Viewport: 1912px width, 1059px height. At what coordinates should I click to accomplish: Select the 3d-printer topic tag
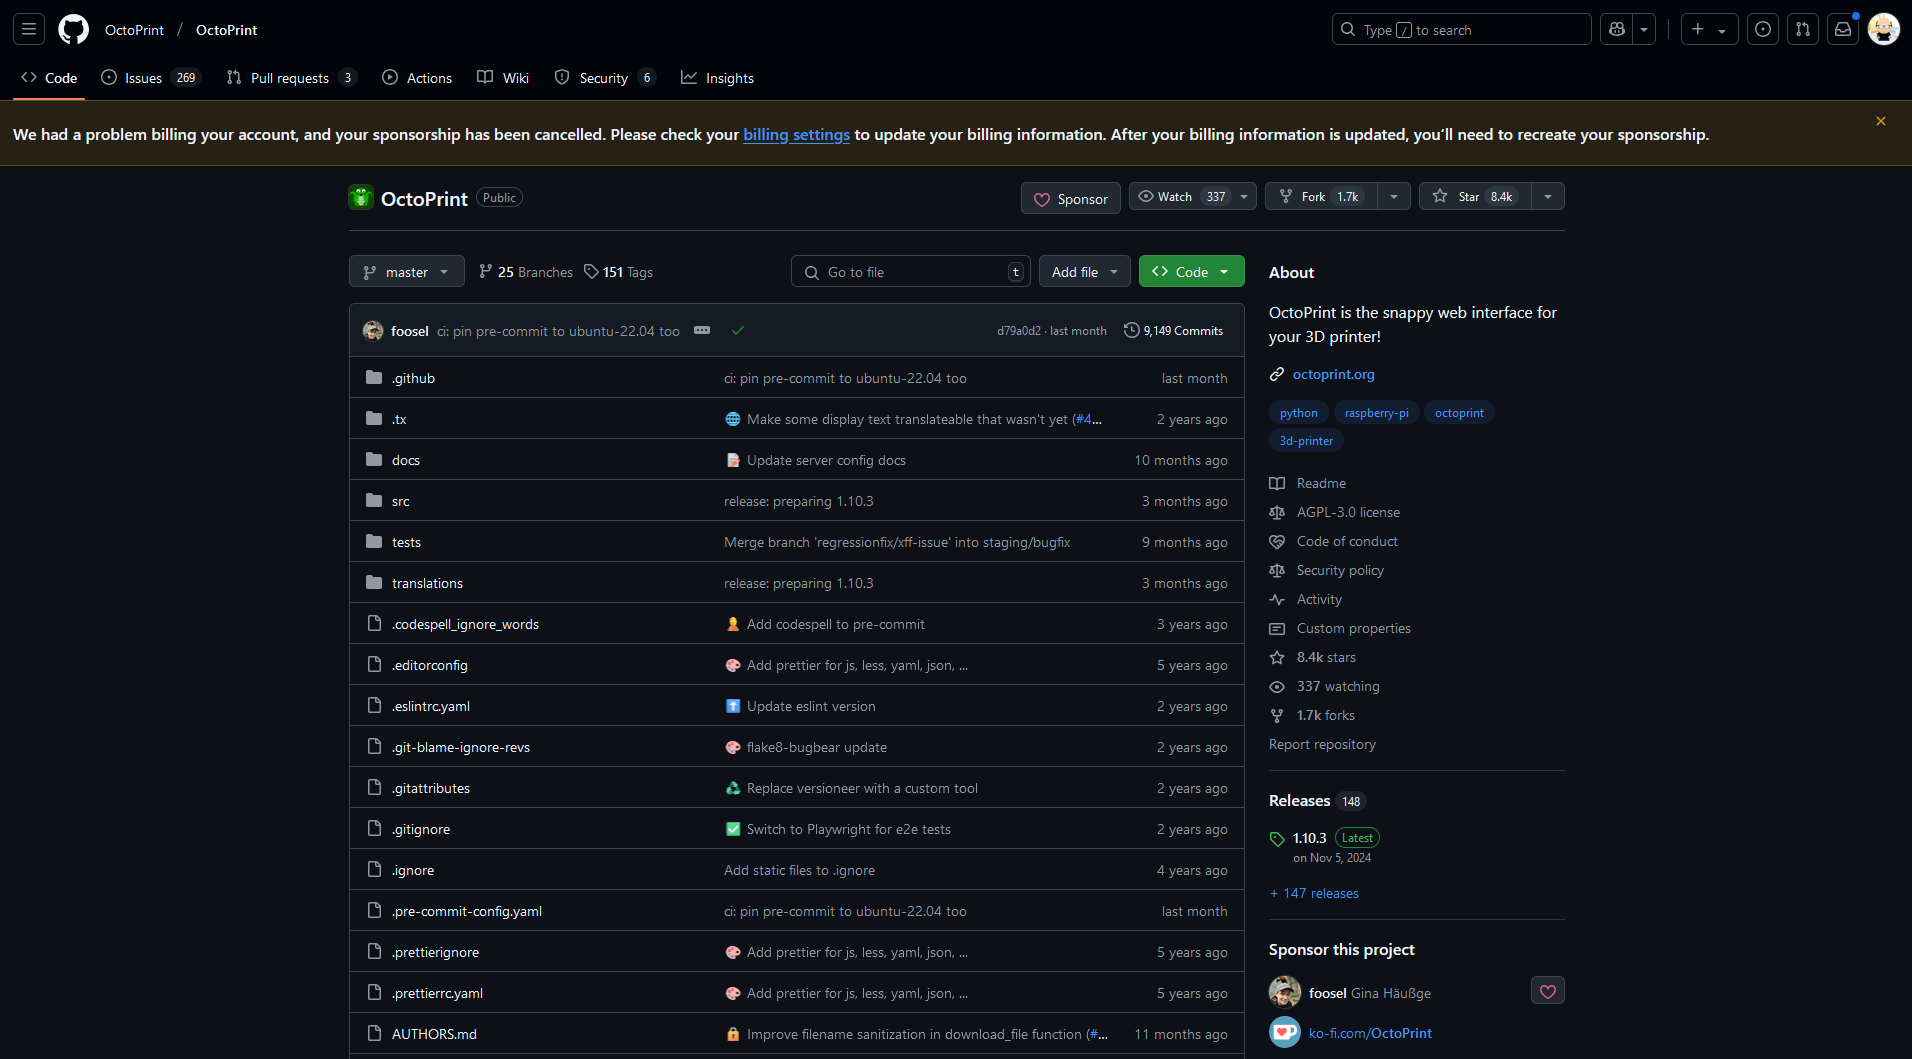1306,441
